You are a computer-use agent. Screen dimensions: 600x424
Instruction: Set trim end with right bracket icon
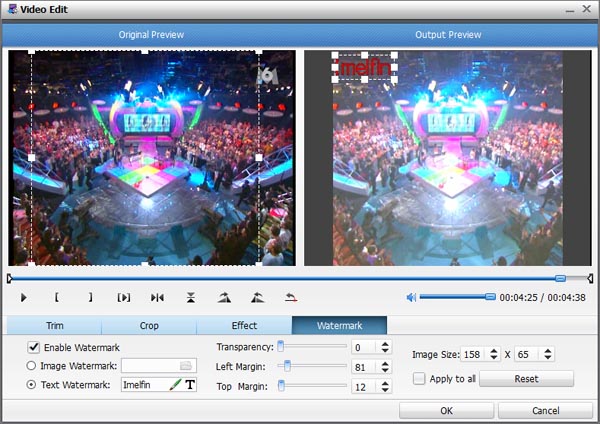[x=90, y=297]
